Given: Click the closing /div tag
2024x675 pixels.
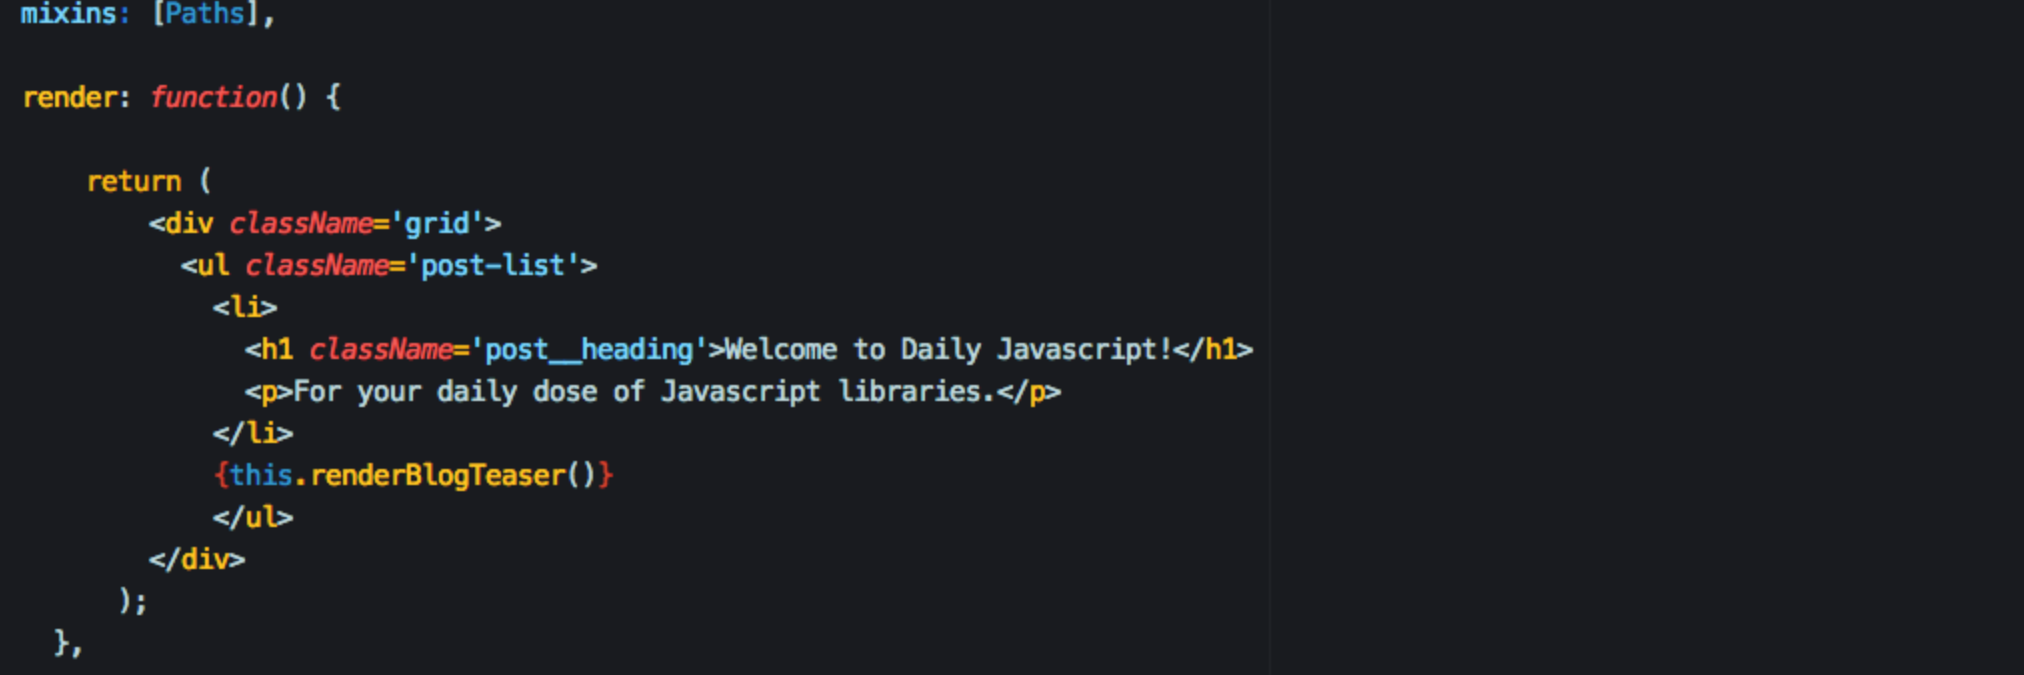Looking at the screenshot, I should click(197, 559).
